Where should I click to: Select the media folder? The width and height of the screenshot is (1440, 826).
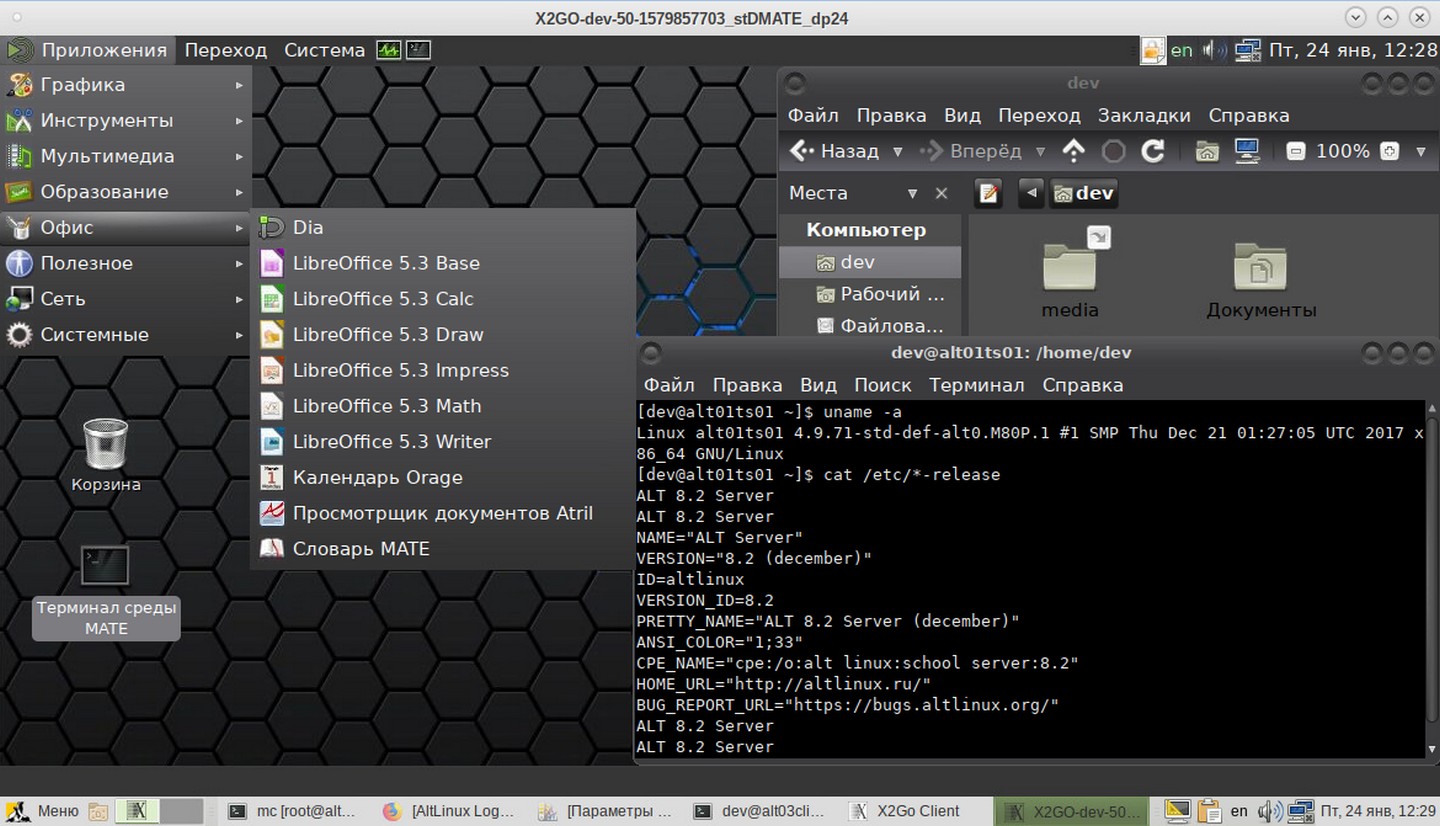(x=1070, y=275)
